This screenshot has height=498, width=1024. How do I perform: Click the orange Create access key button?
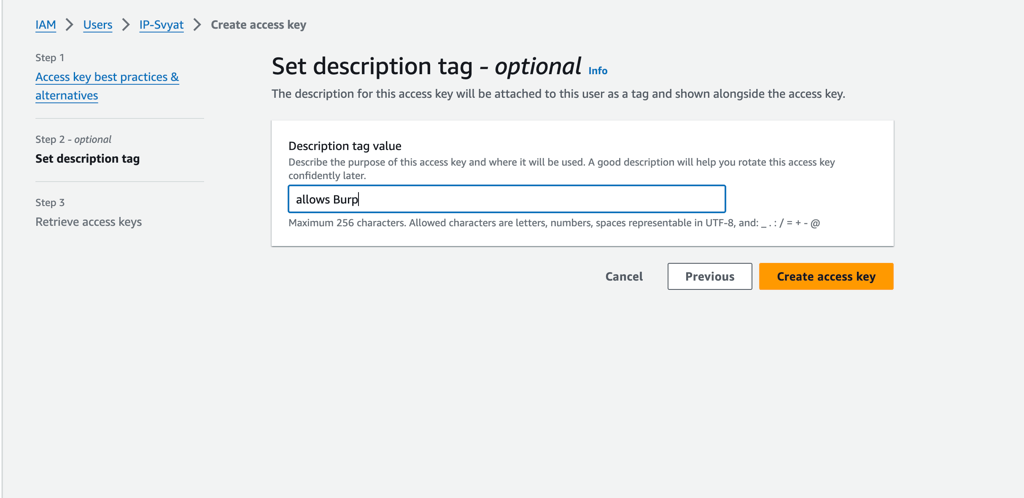pyautogui.click(x=826, y=277)
